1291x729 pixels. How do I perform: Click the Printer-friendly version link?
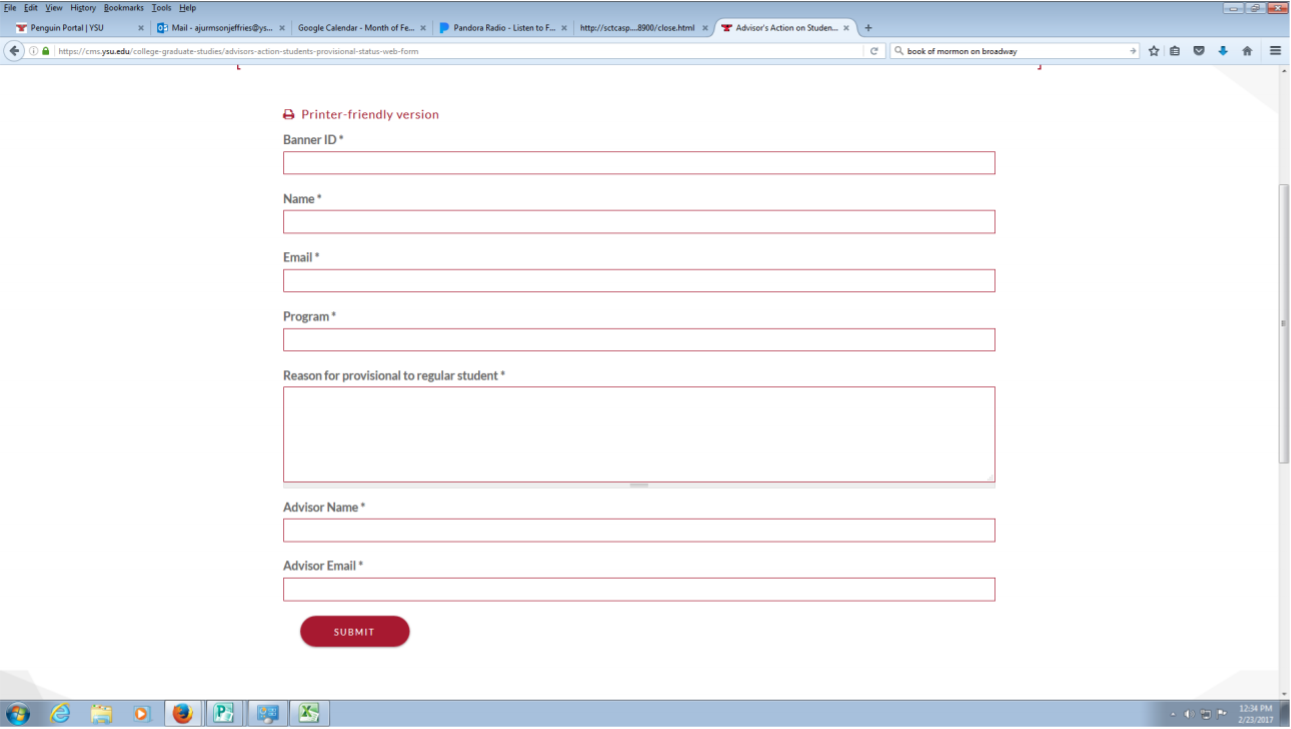370,115
